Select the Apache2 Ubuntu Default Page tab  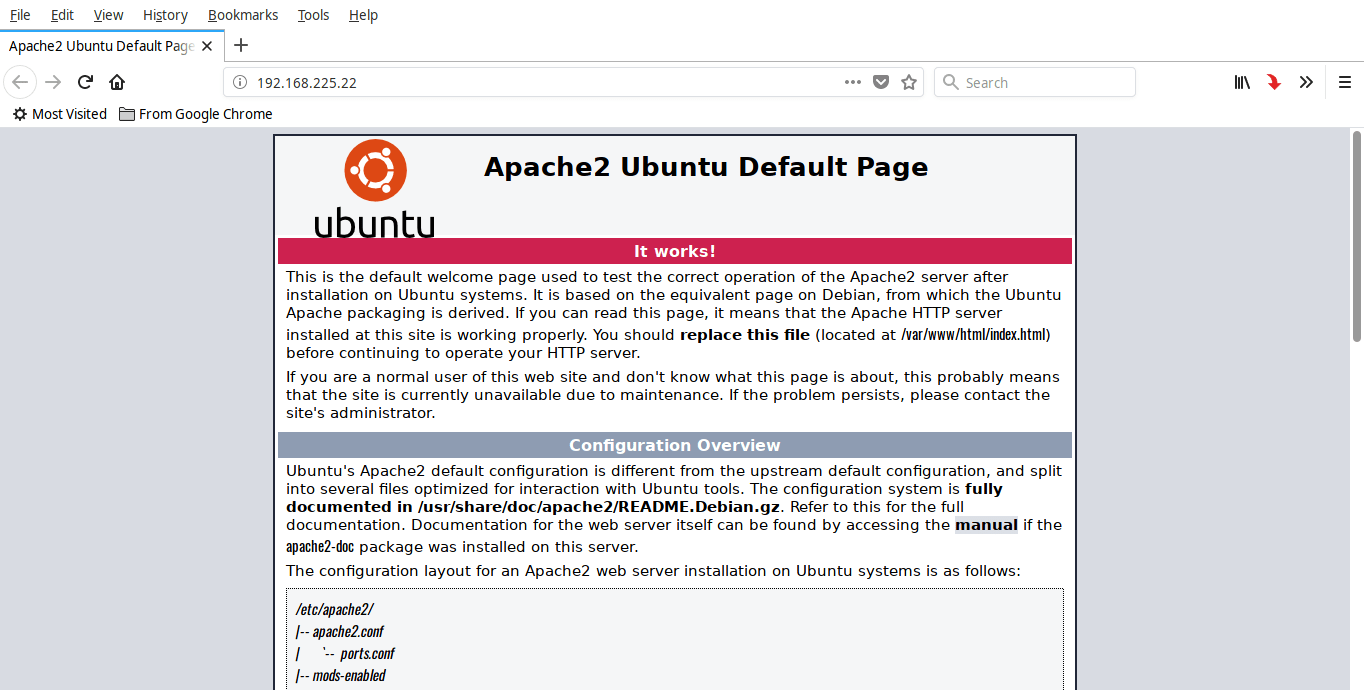point(100,45)
